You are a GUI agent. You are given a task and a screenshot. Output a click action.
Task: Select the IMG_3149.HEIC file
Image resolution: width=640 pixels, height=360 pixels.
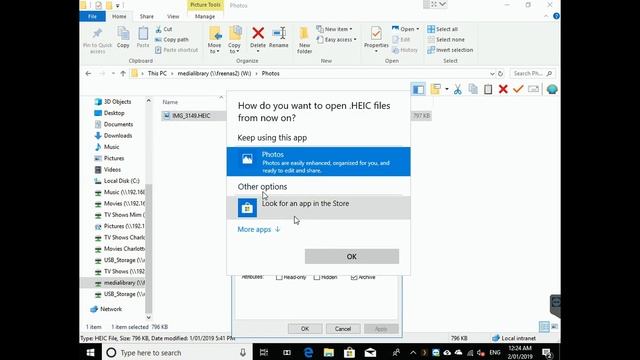pos(192,116)
